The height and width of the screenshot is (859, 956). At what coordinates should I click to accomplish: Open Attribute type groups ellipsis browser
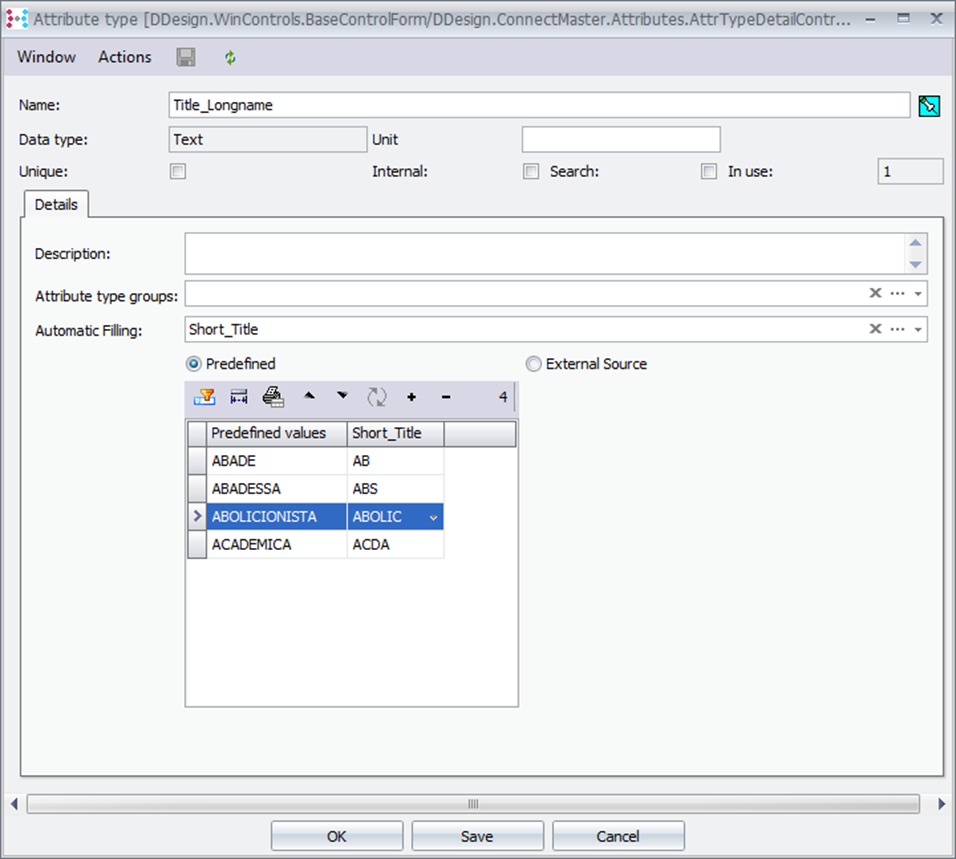coord(897,293)
